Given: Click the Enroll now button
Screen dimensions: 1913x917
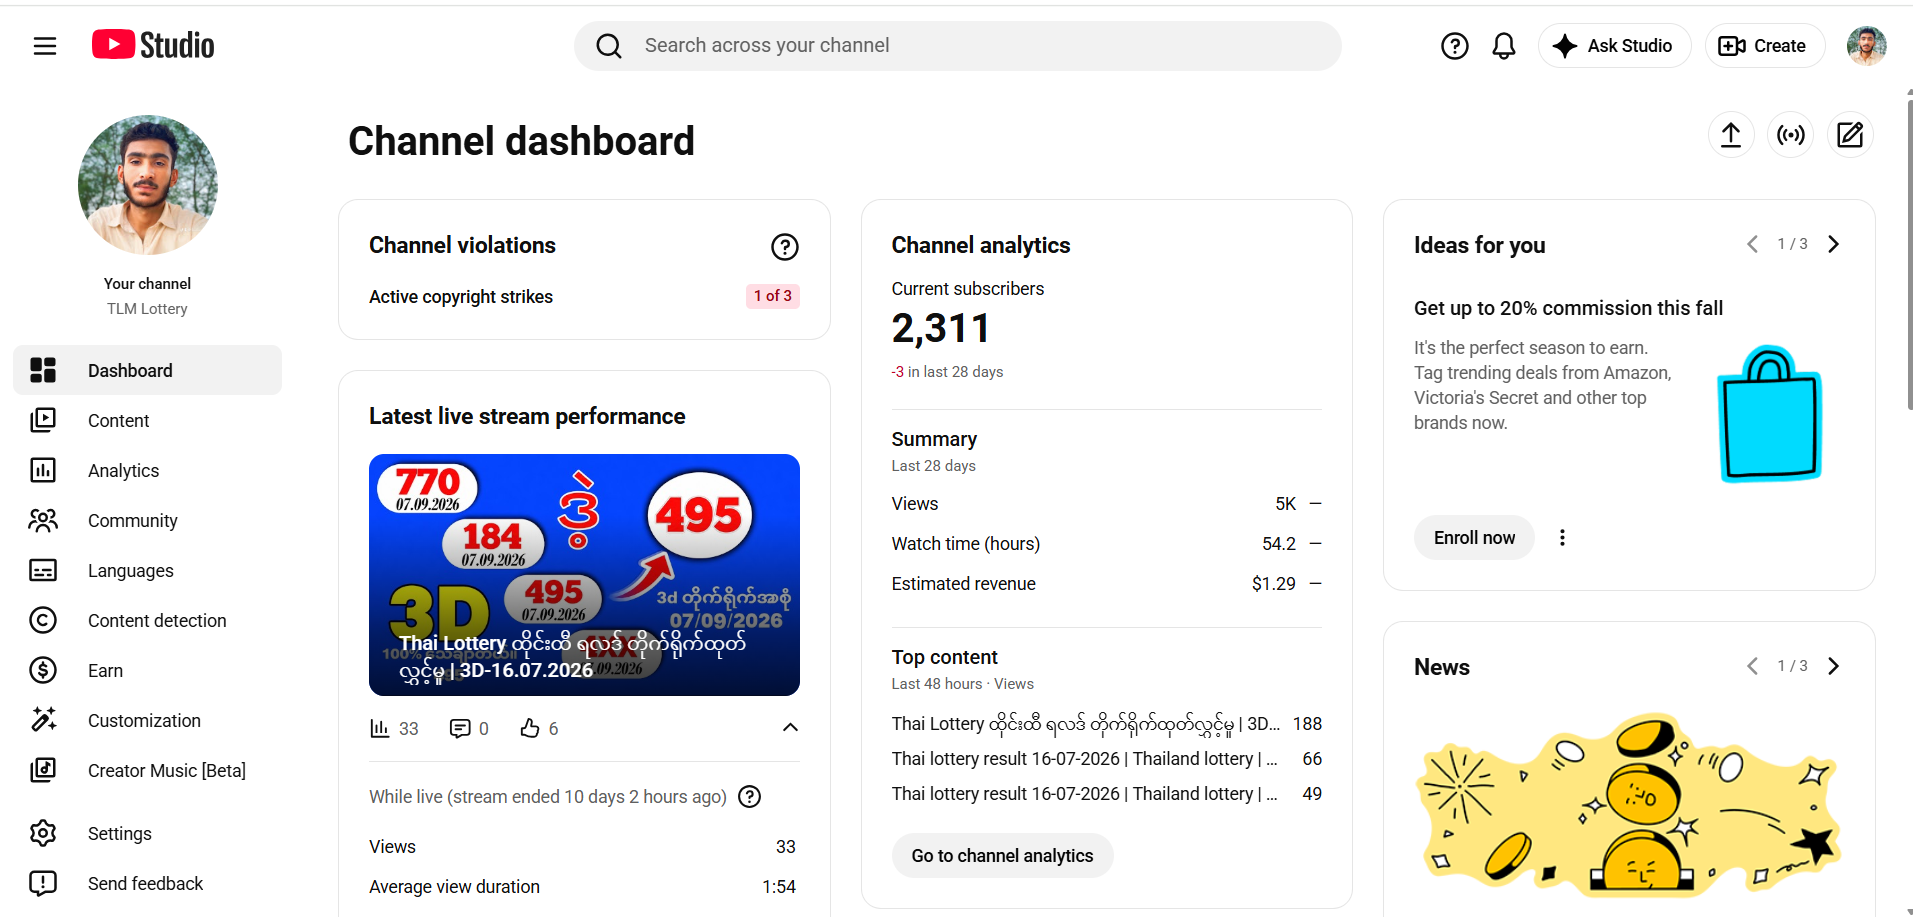Looking at the screenshot, I should pos(1474,538).
